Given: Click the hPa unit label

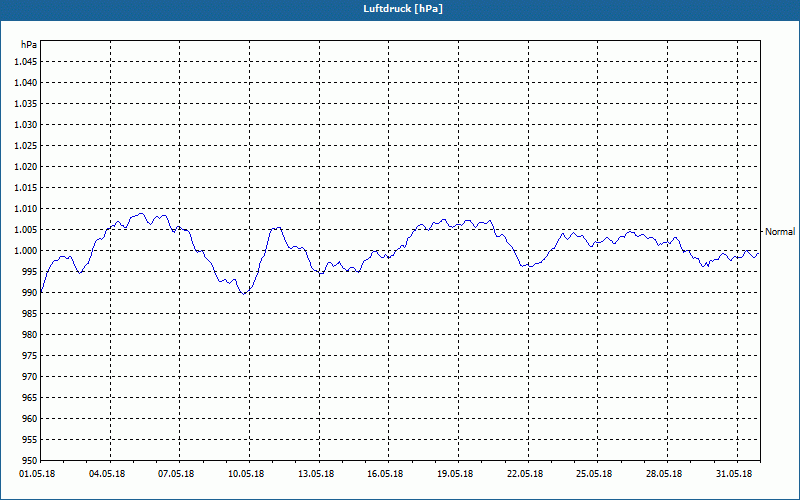Looking at the screenshot, I should [29, 44].
